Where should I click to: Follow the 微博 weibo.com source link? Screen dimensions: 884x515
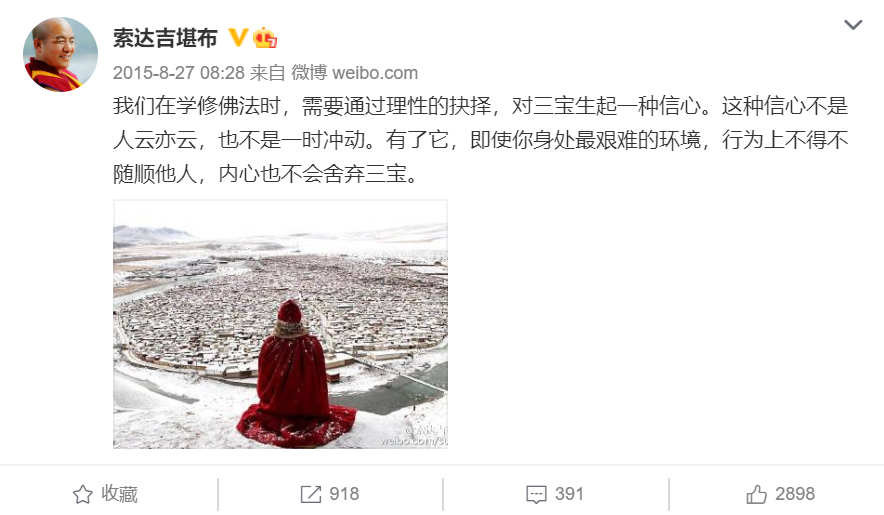(355, 73)
